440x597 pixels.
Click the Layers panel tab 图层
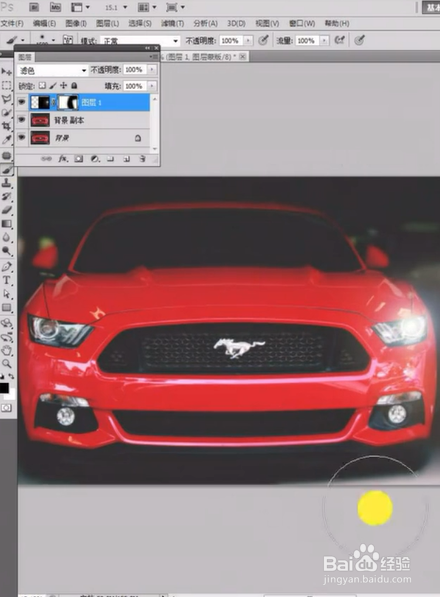(x=25, y=57)
